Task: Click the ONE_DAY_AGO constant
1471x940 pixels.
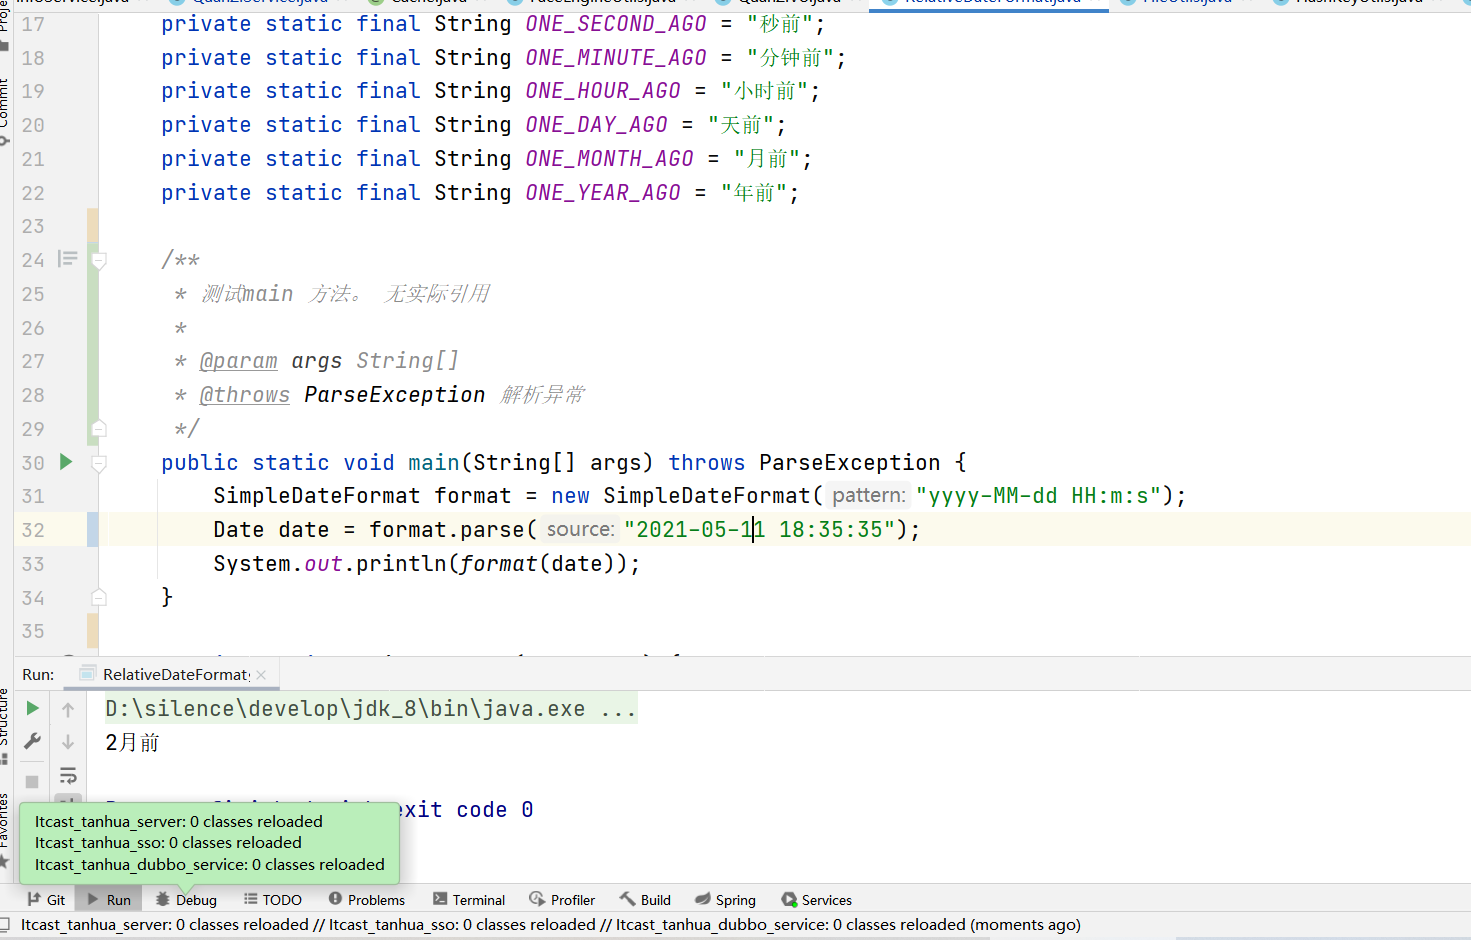Action: [597, 124]
